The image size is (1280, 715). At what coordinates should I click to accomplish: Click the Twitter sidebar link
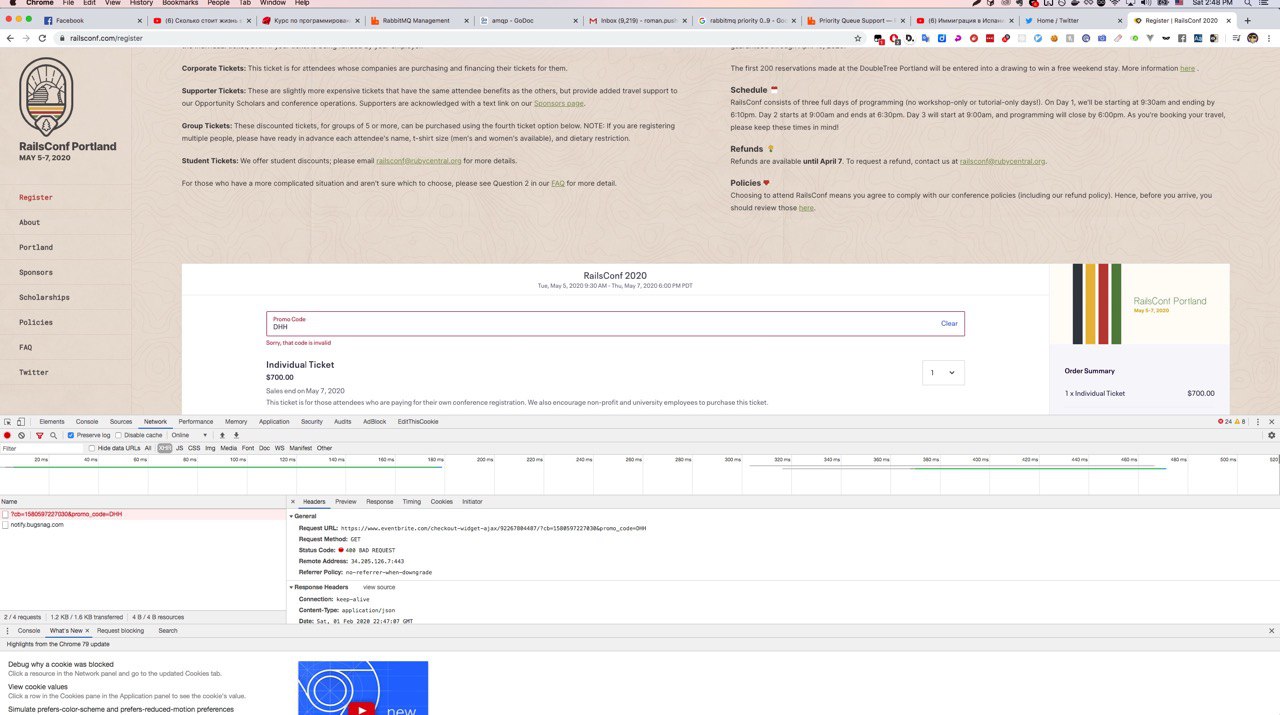(34, 372)
